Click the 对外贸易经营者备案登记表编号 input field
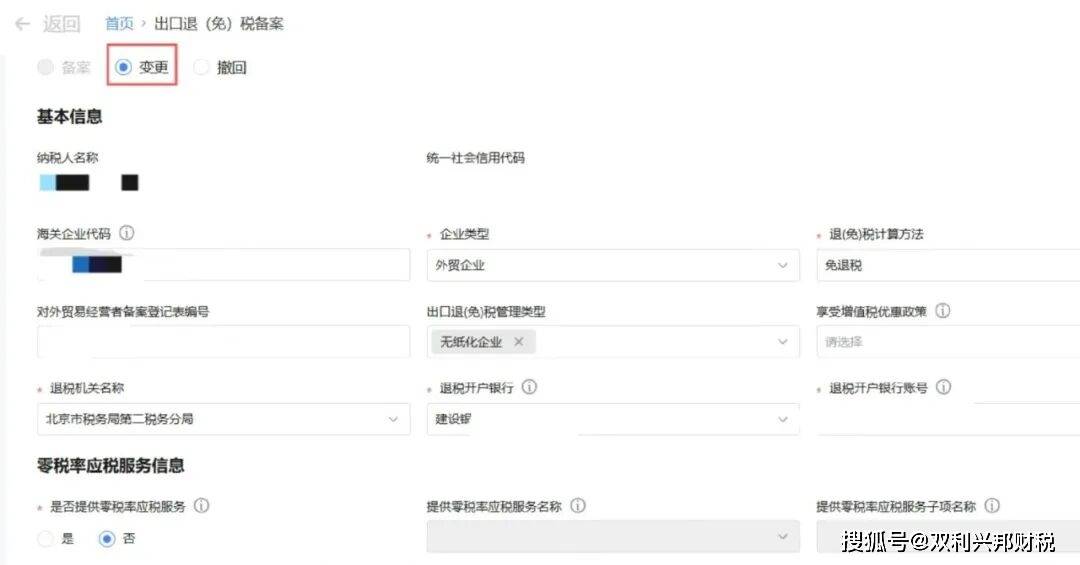 (223, 342)
